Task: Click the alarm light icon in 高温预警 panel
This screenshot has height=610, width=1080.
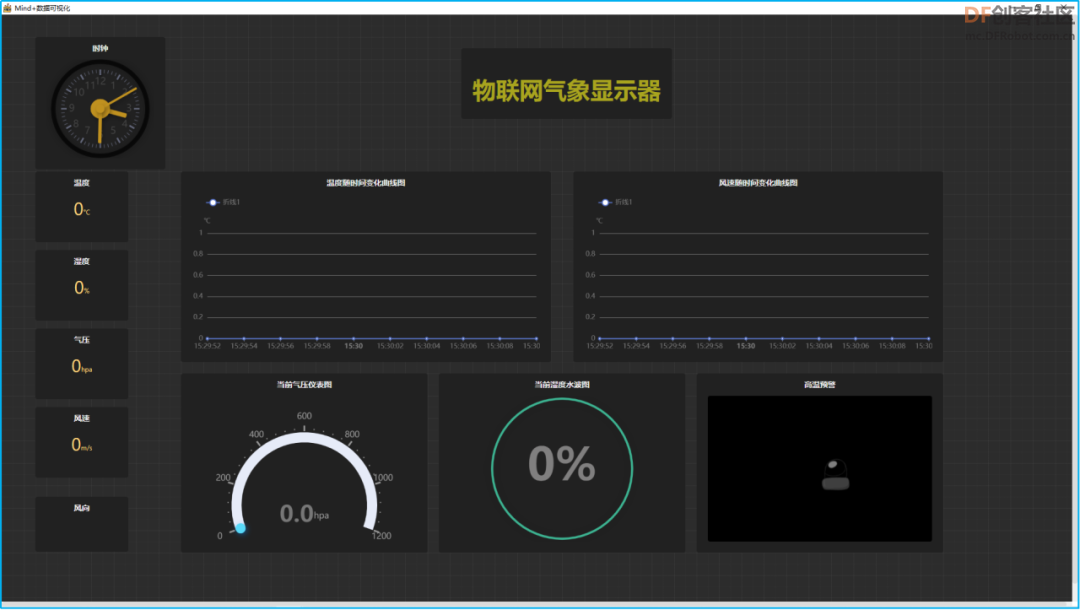Action: [x=835, y=474]
